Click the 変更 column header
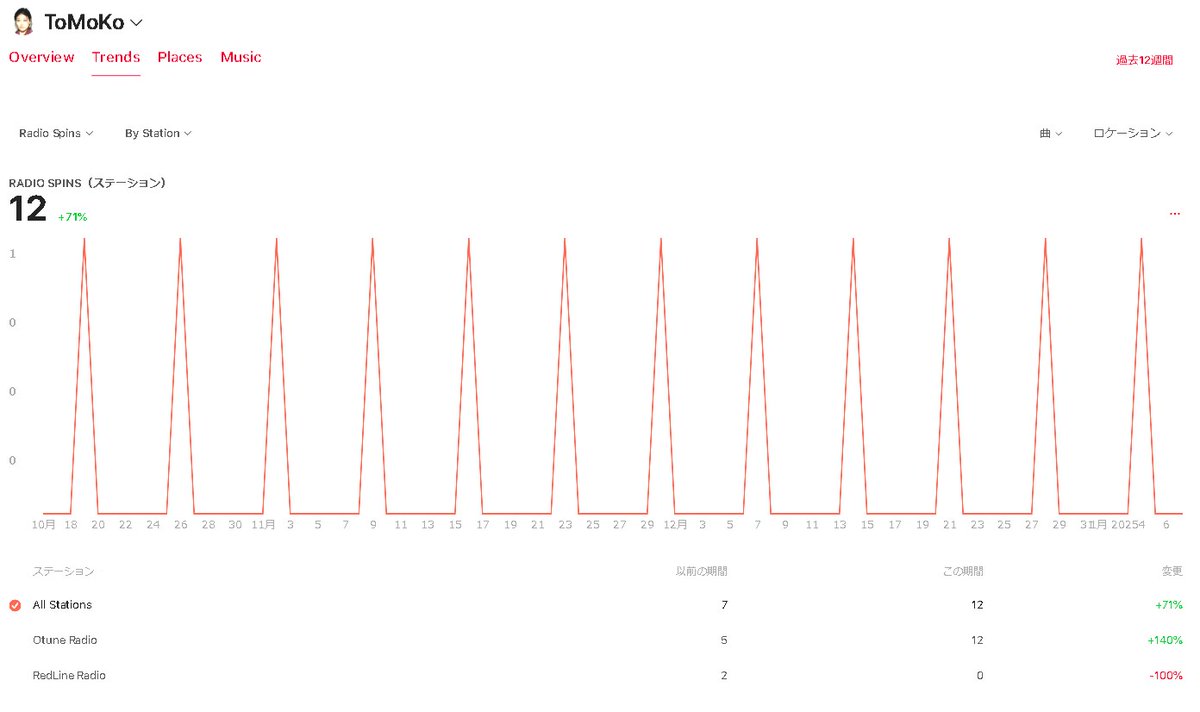 click(x=1172, y=571)
